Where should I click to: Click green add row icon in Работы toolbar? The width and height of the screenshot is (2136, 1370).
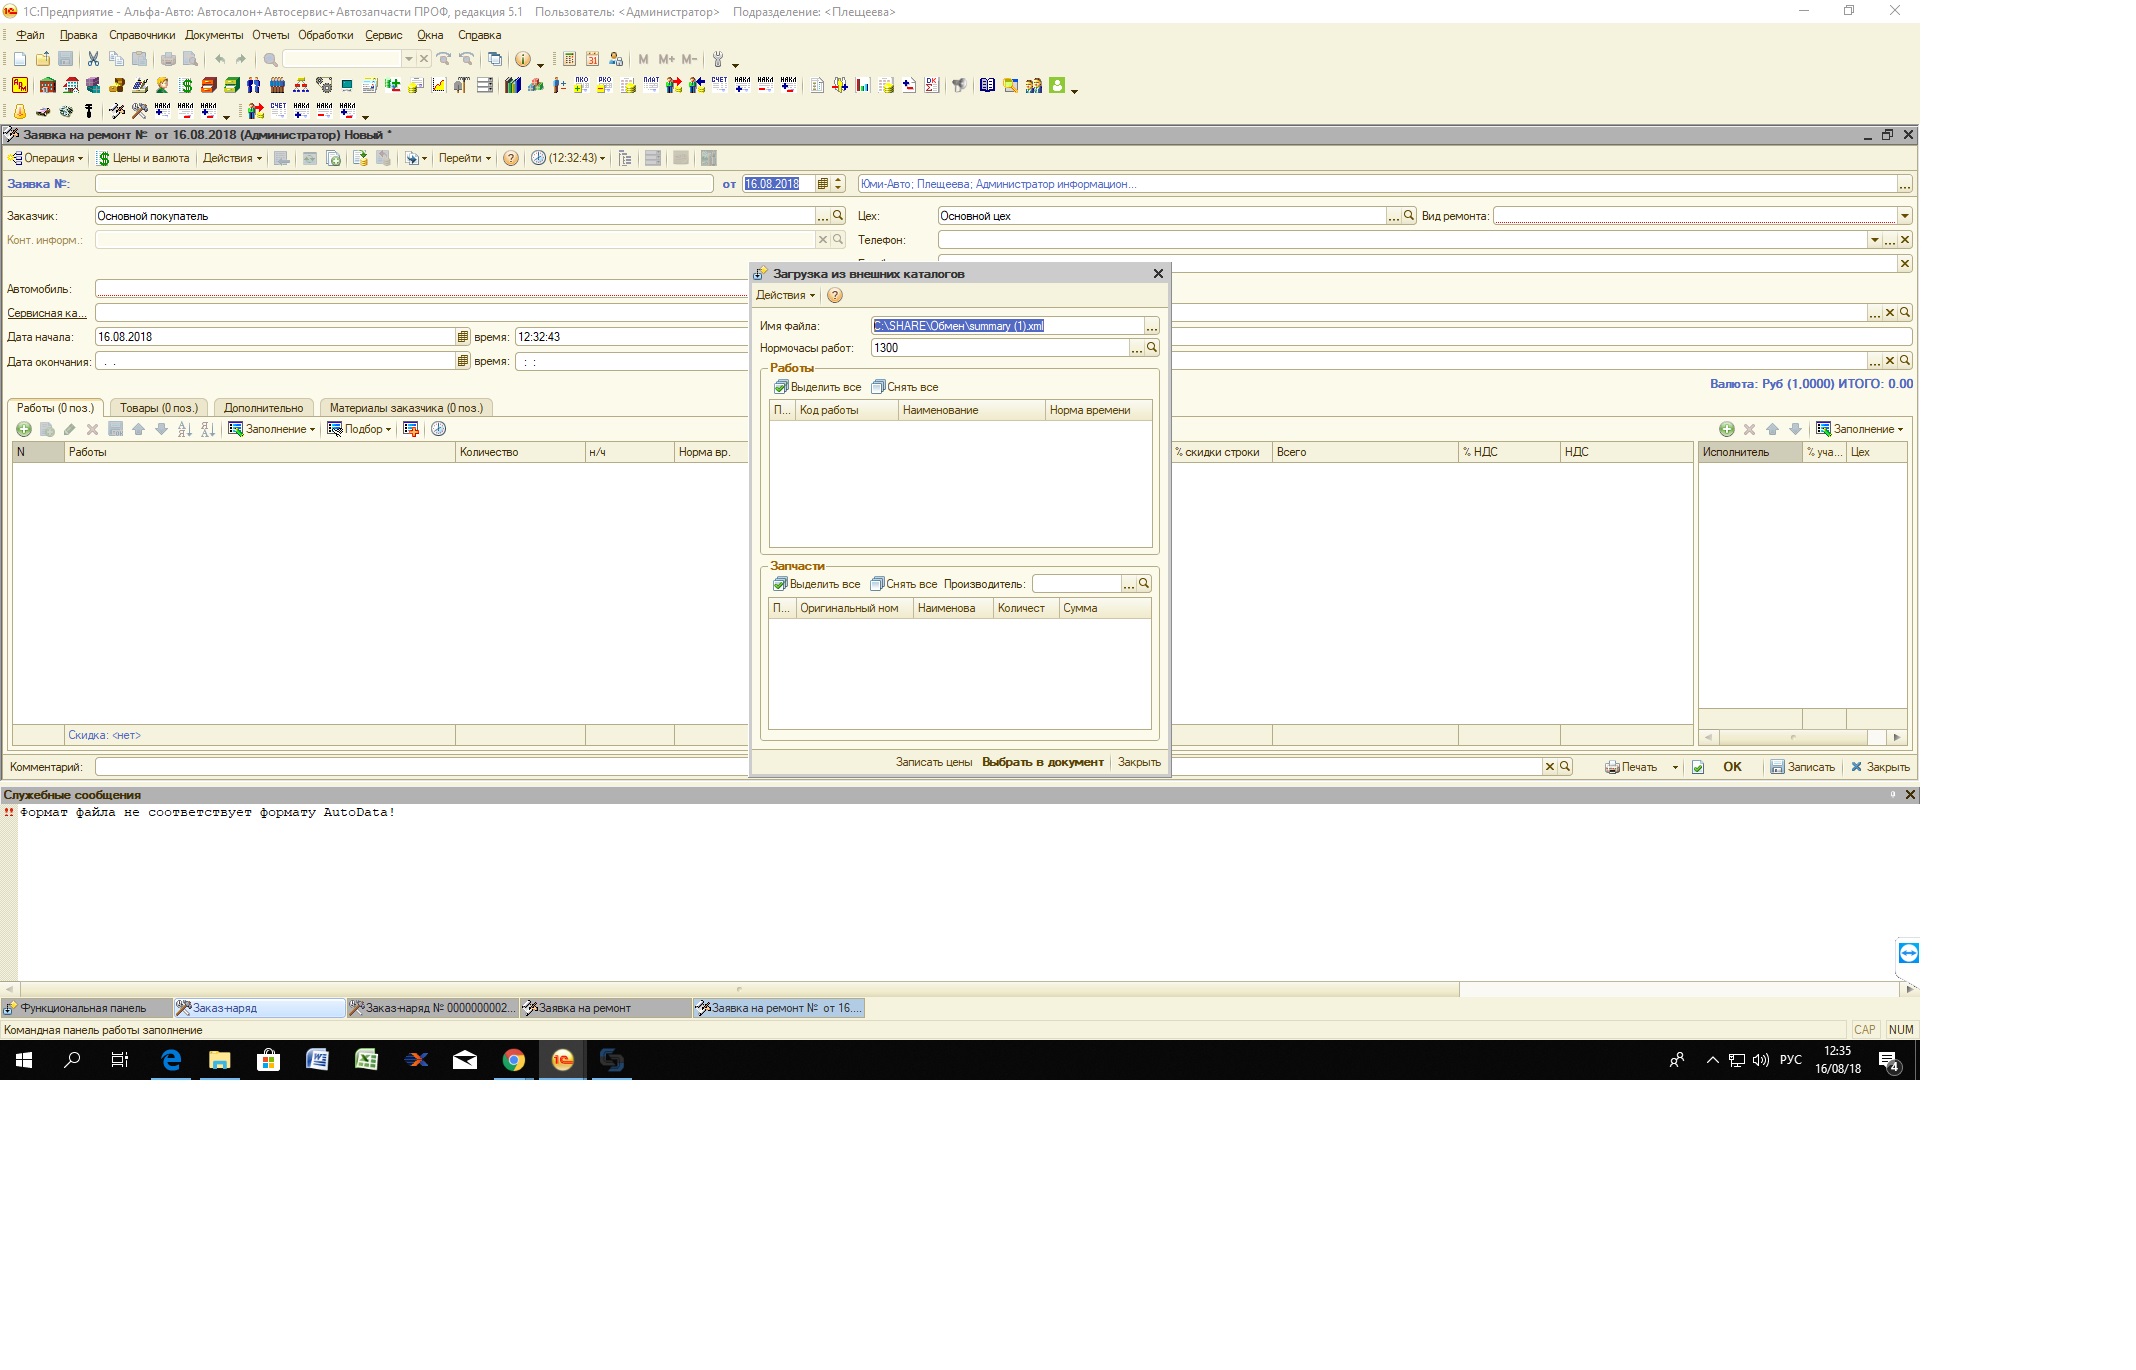tap(24, 429)
